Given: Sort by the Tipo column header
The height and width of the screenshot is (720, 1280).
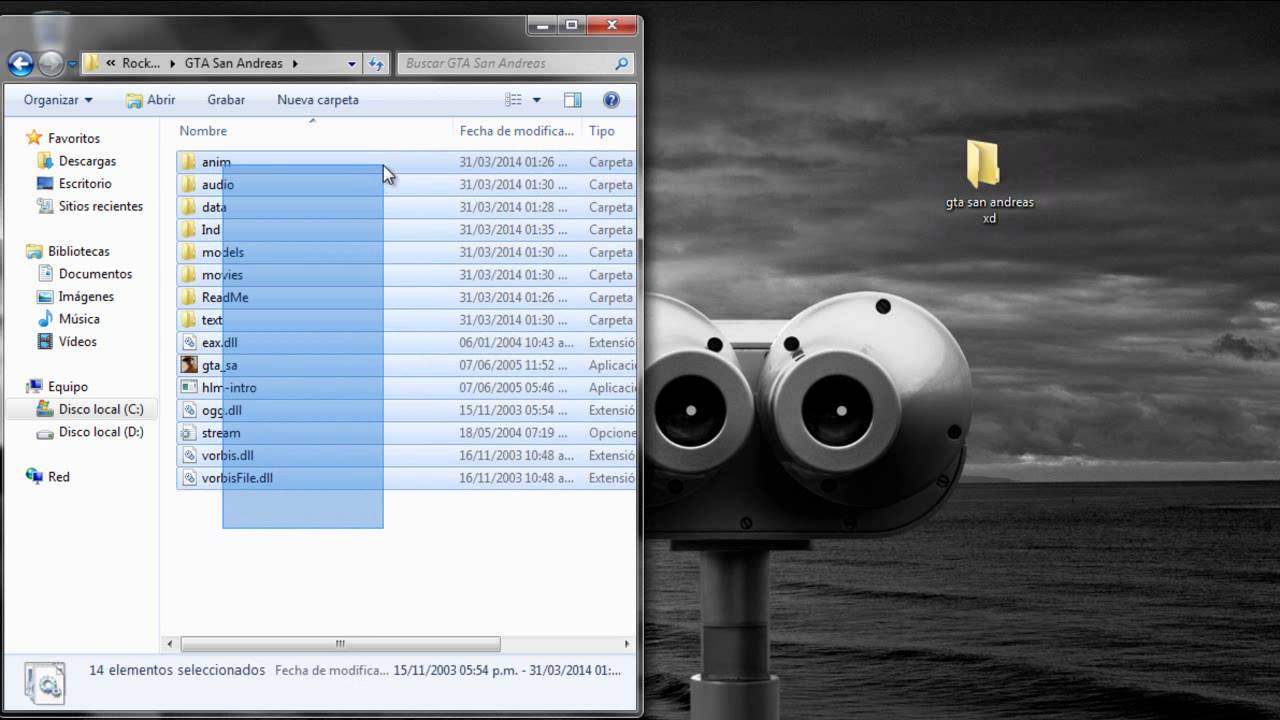Looking at the screenshot, I should click(602, 131).
